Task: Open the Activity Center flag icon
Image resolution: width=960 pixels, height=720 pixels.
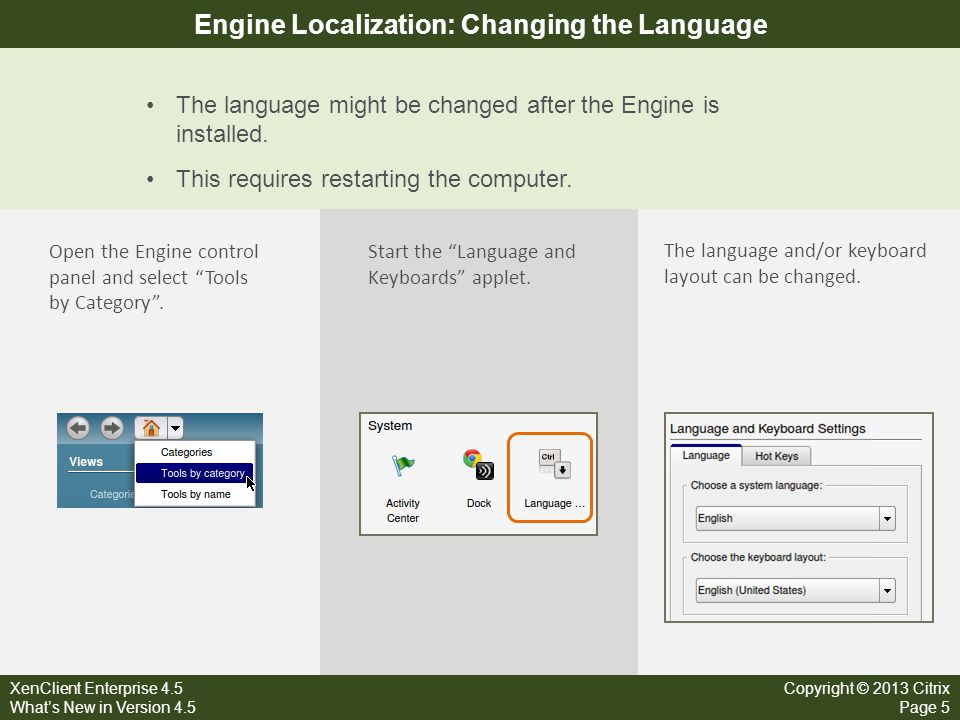Action: (403, 465)
